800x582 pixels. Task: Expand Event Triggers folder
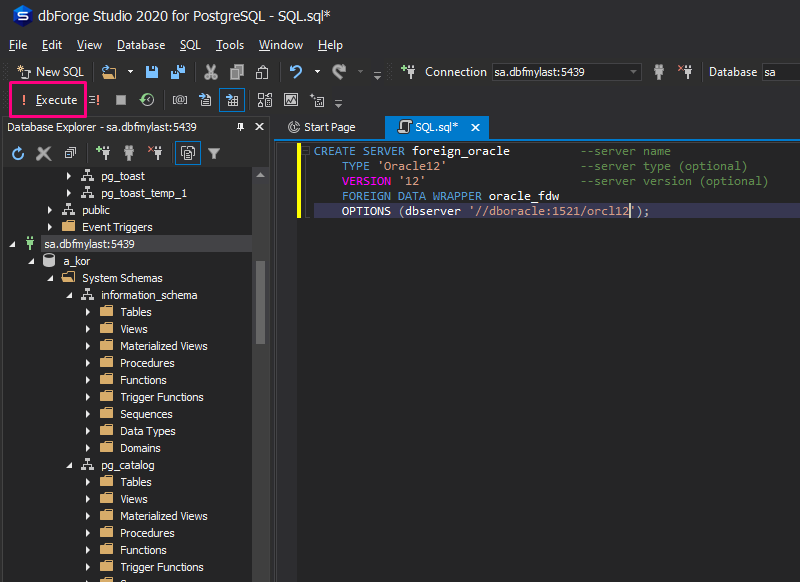tap(49, 227)
